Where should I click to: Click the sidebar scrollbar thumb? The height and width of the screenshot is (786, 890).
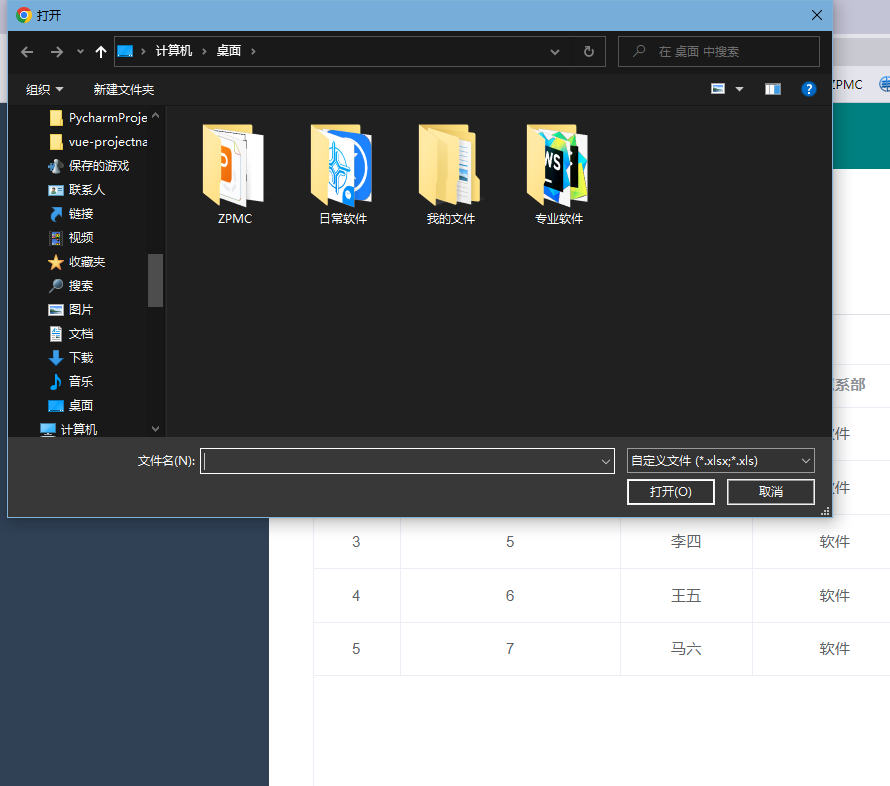click(x=156, y=280)
